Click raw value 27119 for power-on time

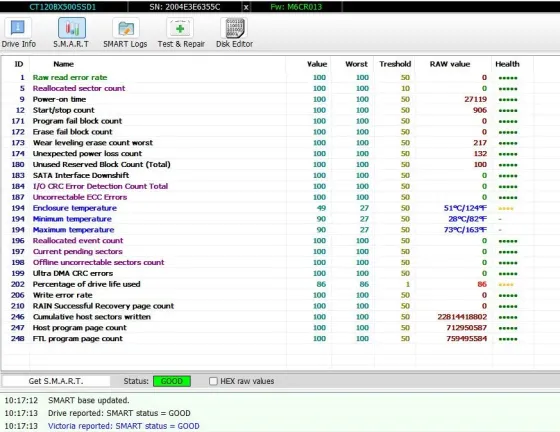click(x=475, y=99)
